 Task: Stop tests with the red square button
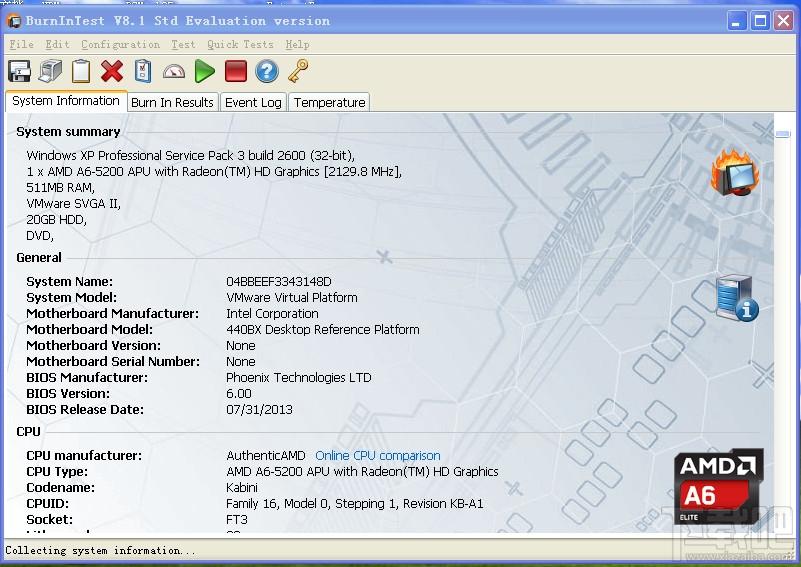tap(235, 71)
